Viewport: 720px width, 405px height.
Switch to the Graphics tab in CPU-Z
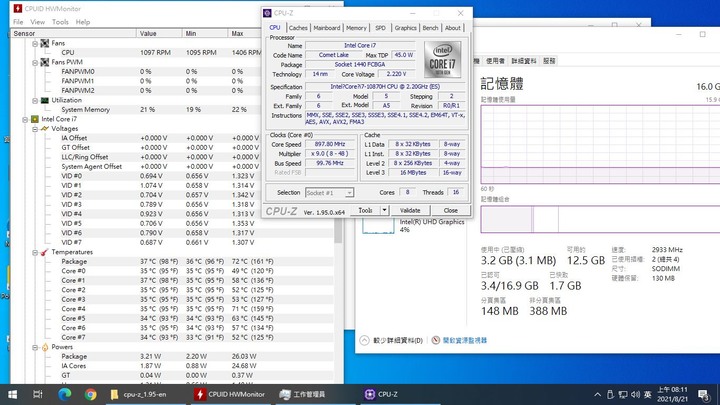click(x=405, y=28)
